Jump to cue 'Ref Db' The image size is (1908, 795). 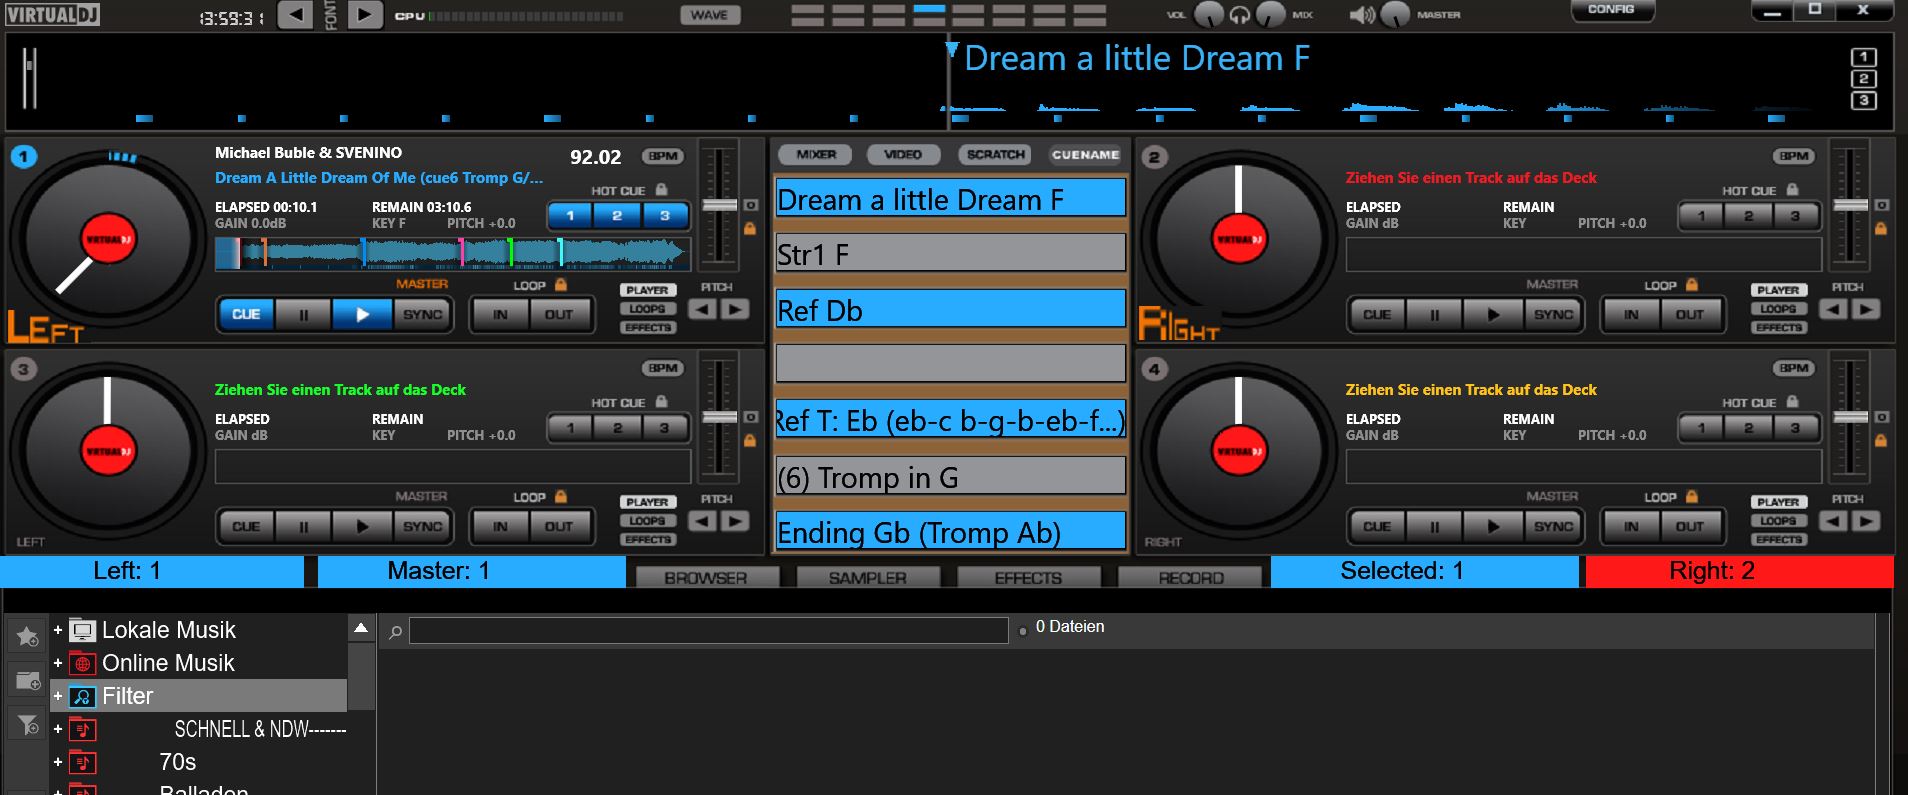click(951, 309)
